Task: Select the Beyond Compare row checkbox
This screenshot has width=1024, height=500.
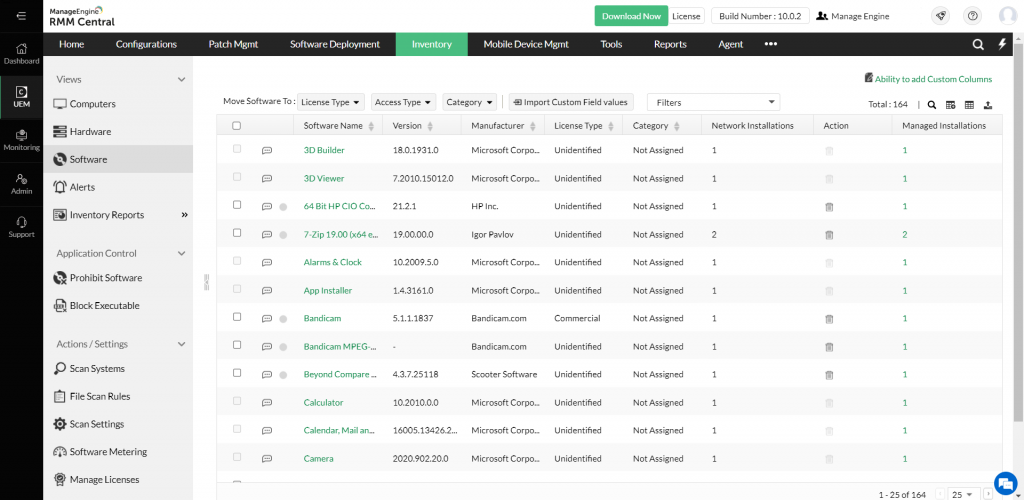Action: tap(237, 373)
